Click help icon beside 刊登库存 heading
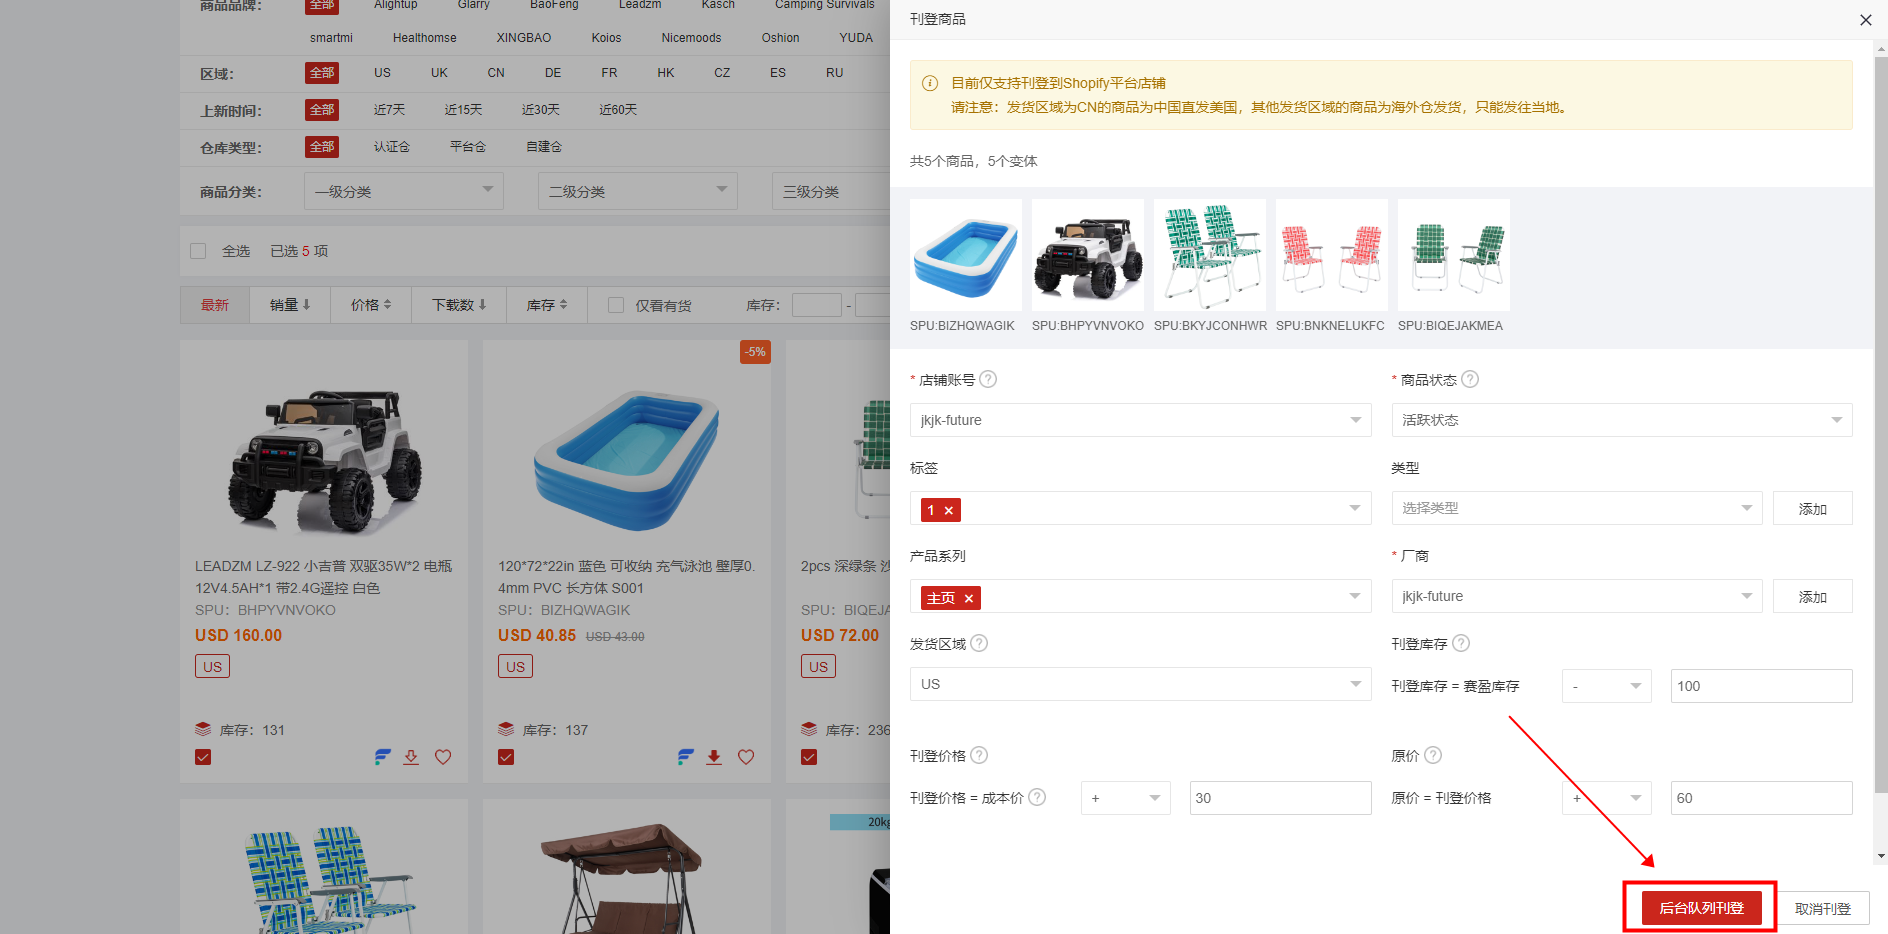This screenshot has height=934, width=1888. 1460,643
